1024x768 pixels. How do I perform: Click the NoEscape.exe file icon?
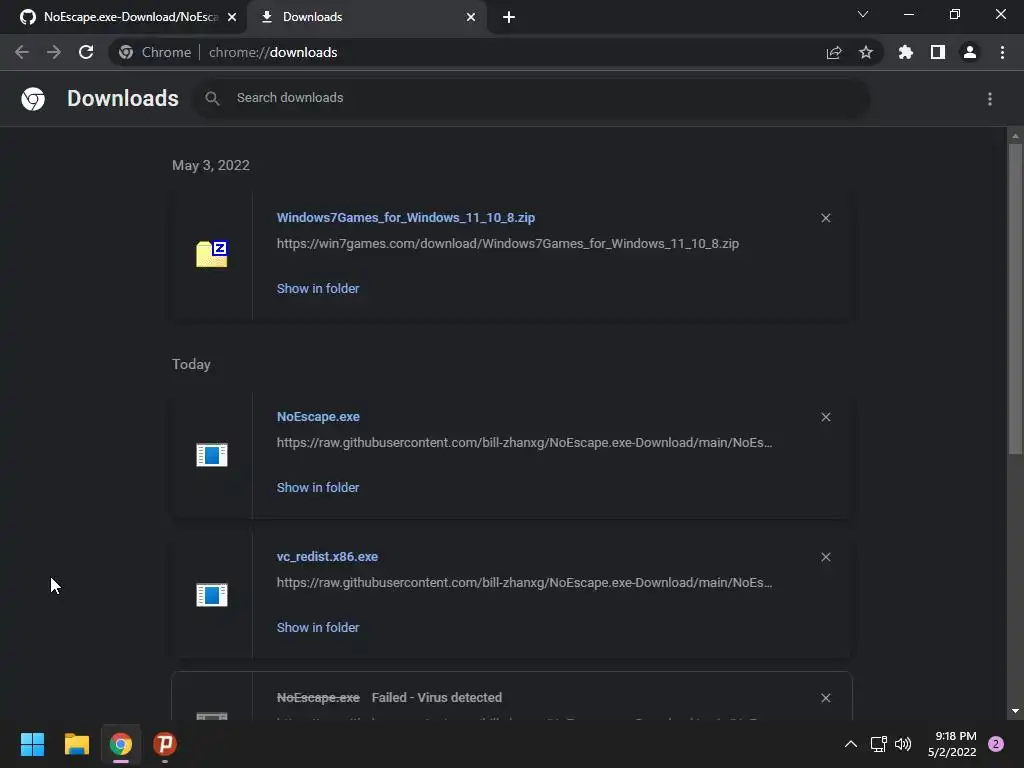(212, 455)
